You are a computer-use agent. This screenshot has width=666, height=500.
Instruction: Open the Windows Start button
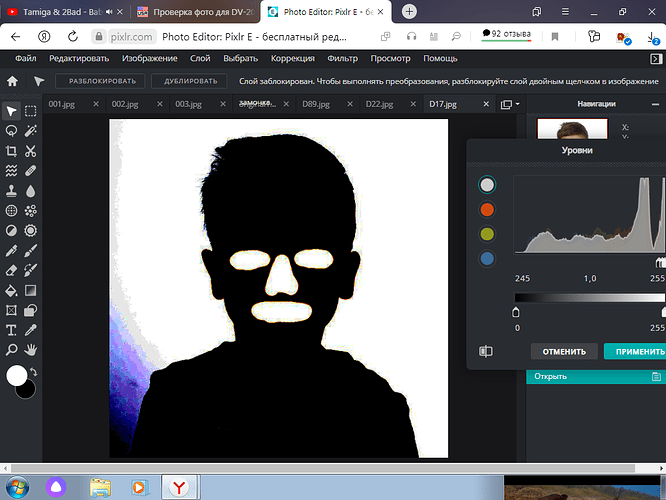pyautogui.click(x=18, y=487)
